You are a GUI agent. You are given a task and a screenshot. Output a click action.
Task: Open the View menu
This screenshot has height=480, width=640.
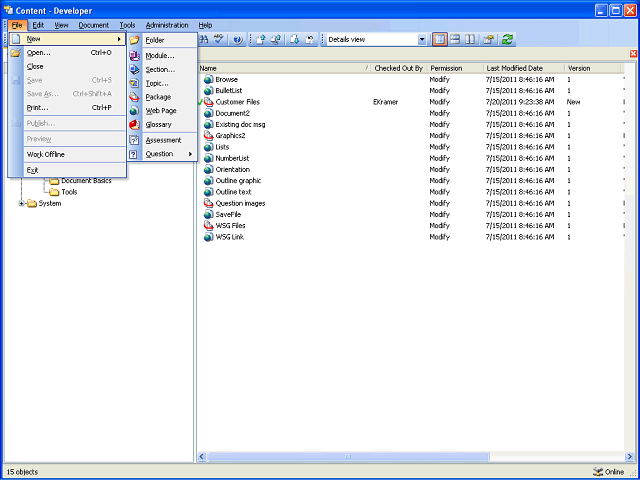61,25
